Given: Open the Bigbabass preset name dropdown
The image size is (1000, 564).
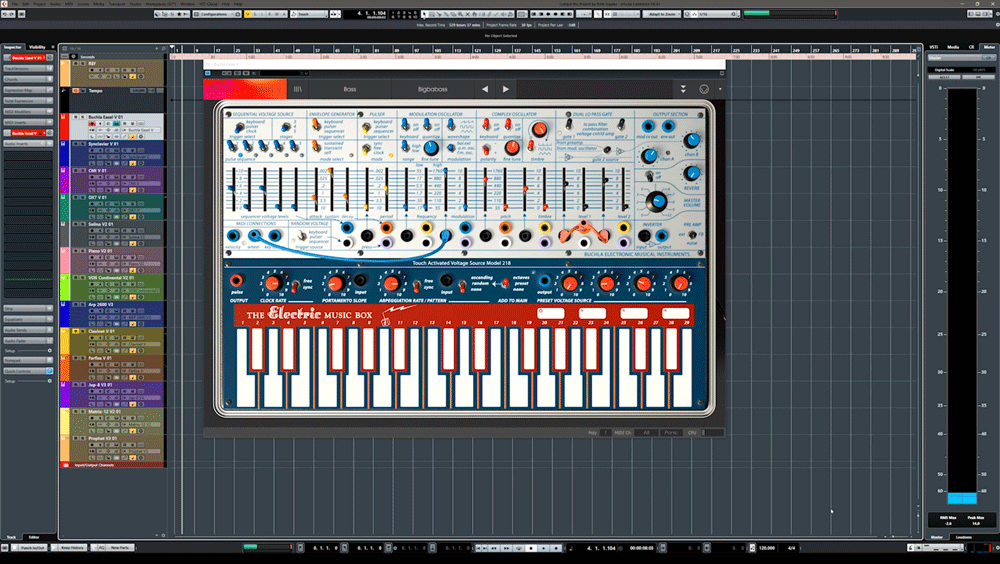Looking at the screenshot, I should (433, 89).
